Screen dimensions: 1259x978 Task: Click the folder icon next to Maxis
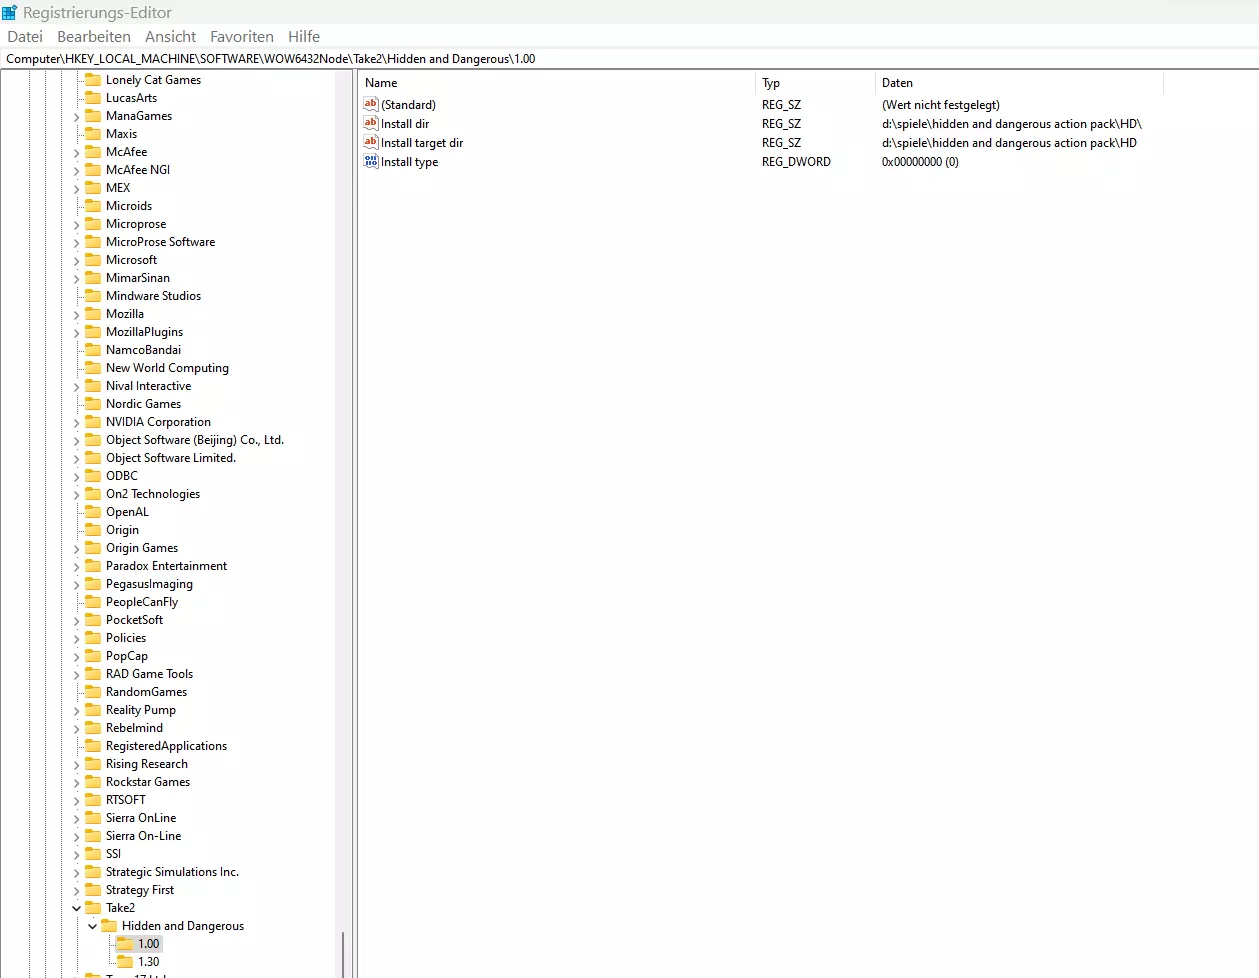coord(93,134)
